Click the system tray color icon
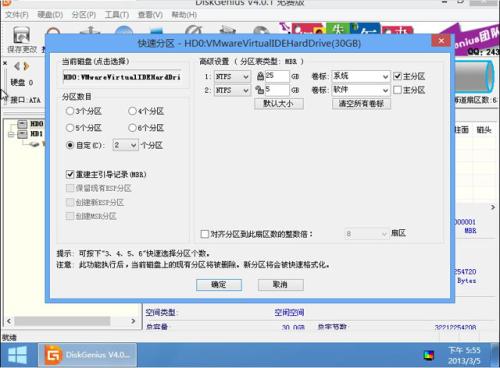Screen dimensions: 500x368 tap(429, 356)
